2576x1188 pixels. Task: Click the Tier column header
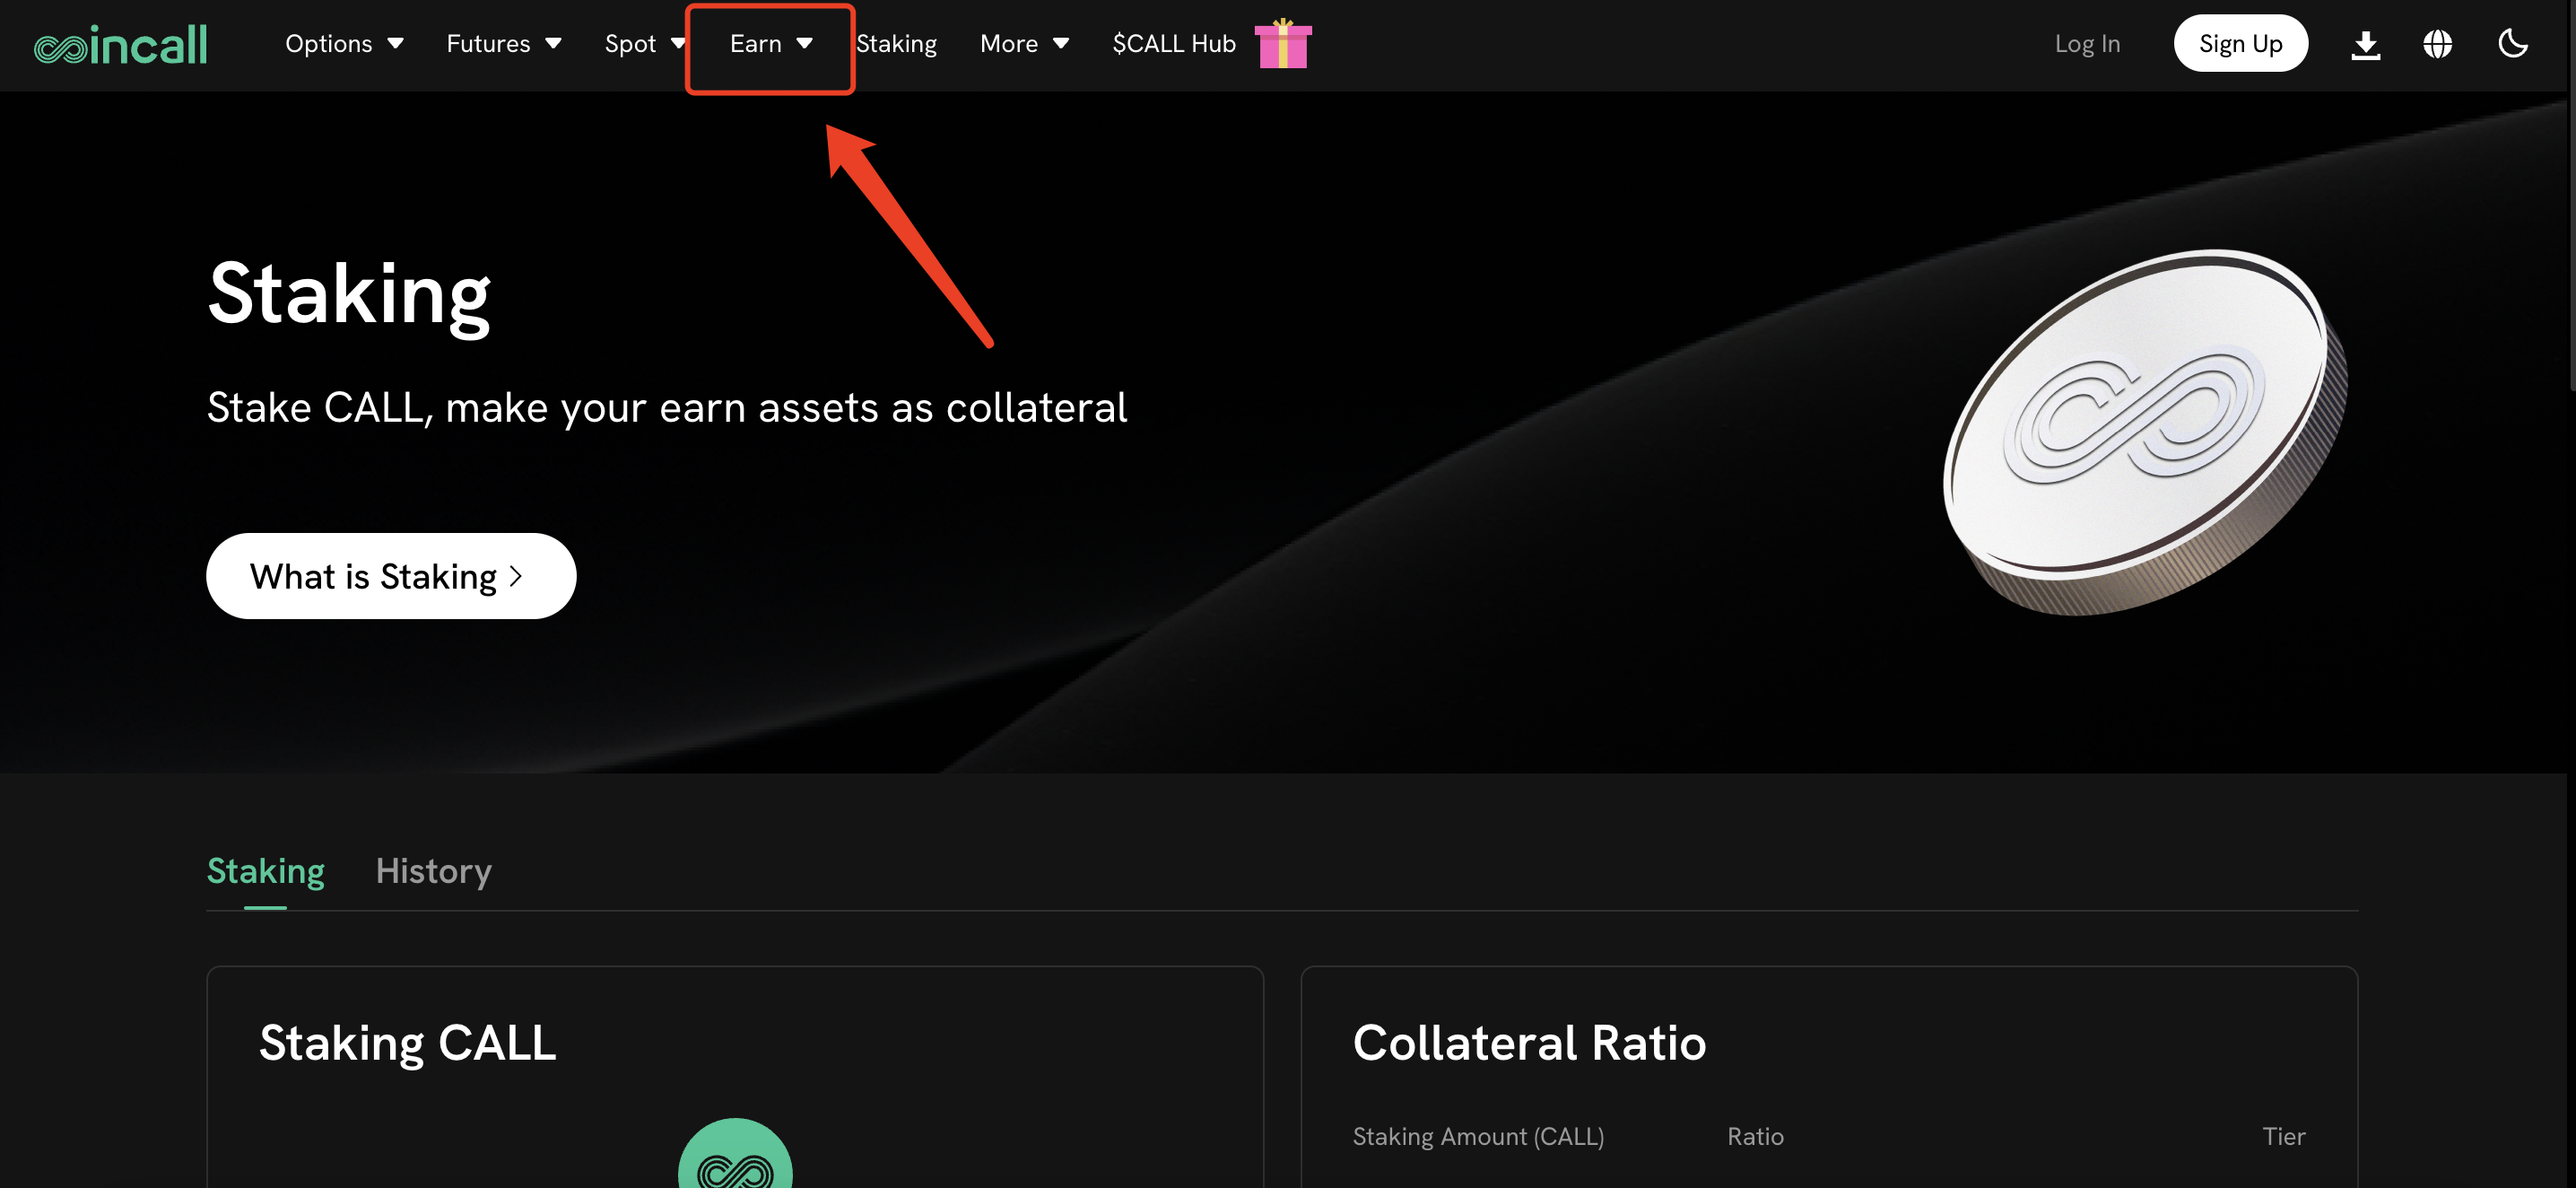(x=2284, y=1137)
